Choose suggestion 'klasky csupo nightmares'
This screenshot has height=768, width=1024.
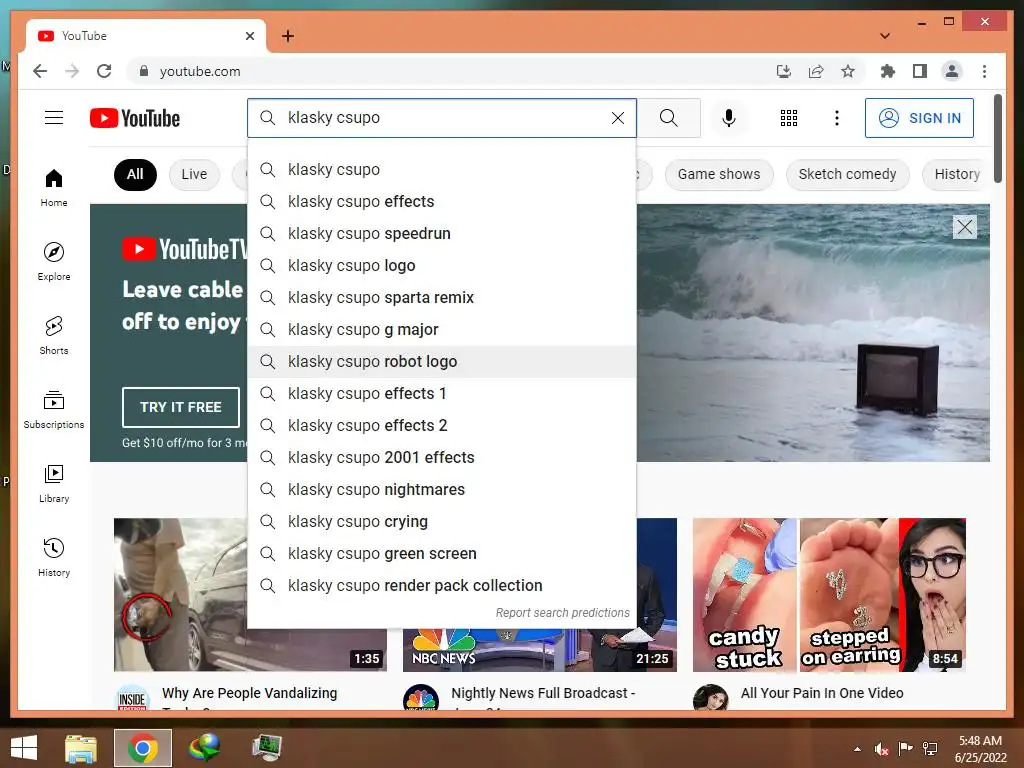(441, 490)
